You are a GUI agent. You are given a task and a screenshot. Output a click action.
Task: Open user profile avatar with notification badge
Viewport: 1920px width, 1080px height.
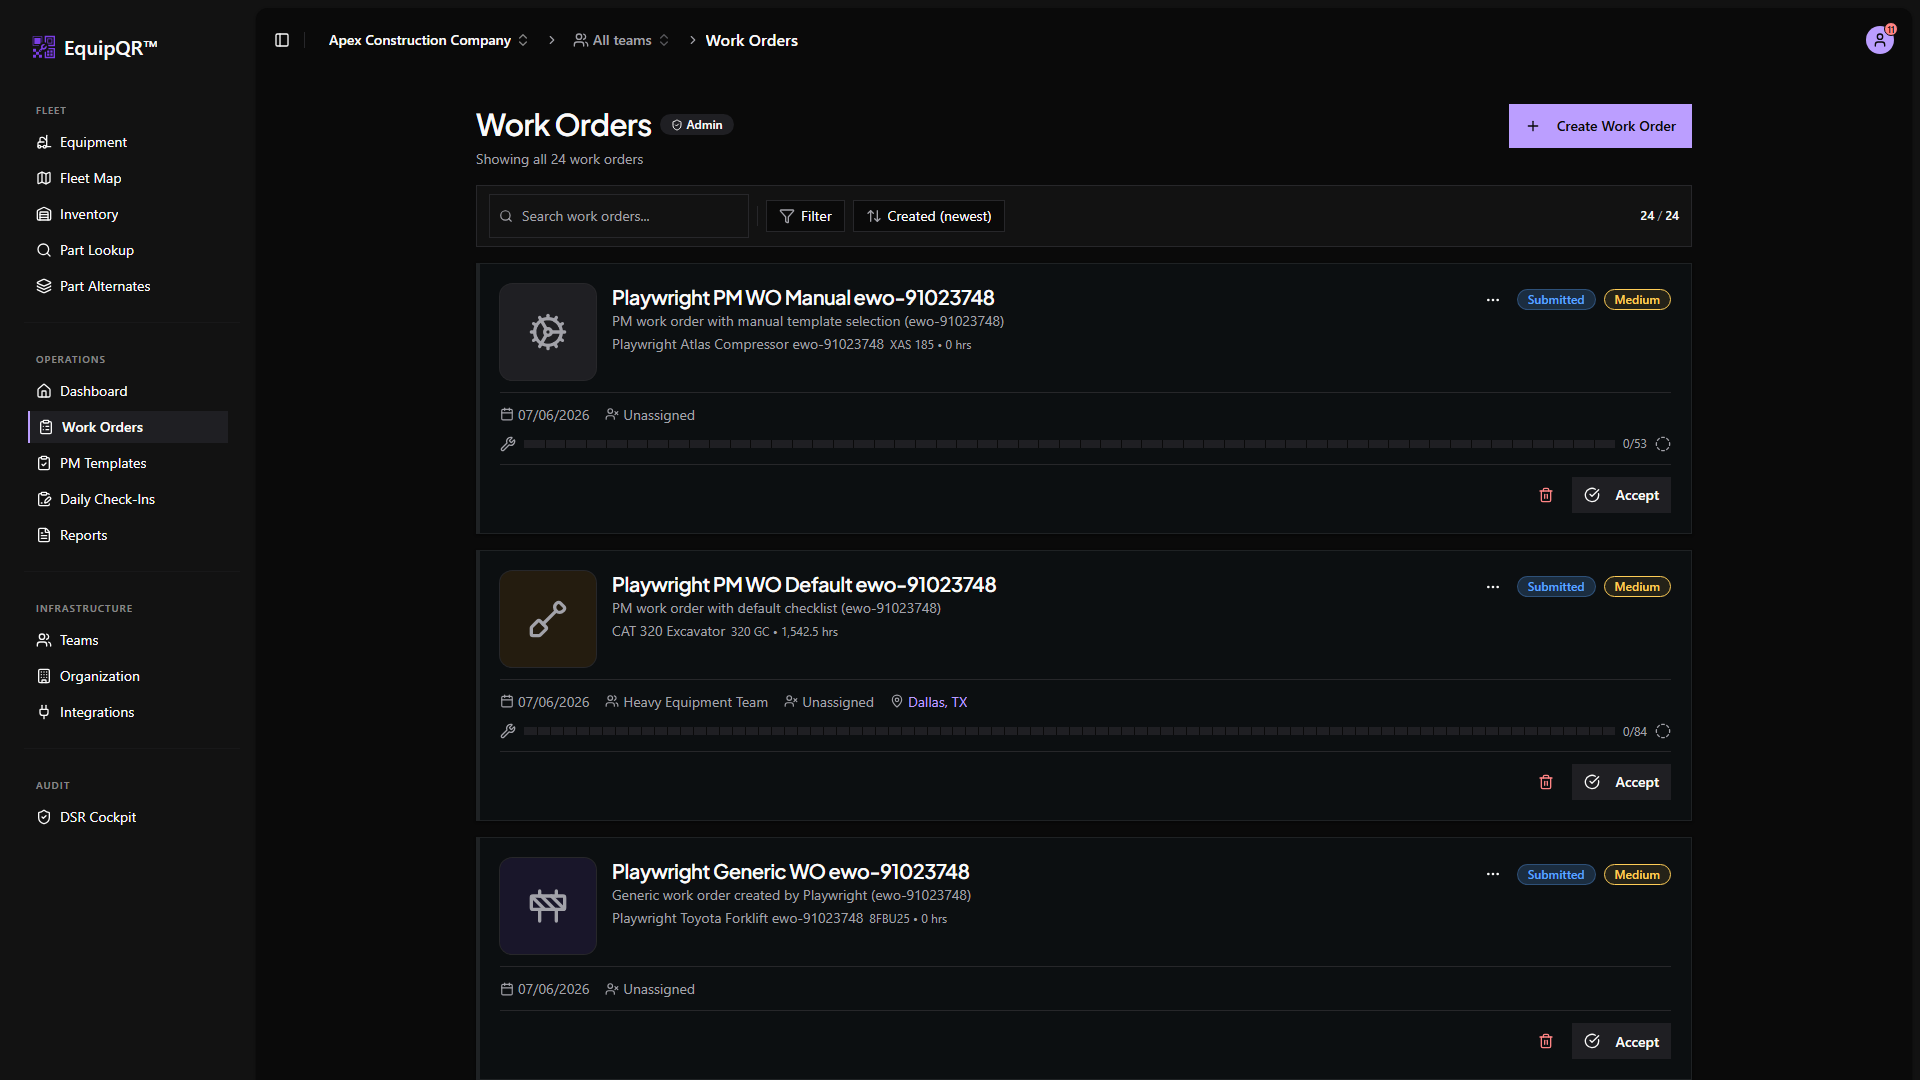[1880, 40]
